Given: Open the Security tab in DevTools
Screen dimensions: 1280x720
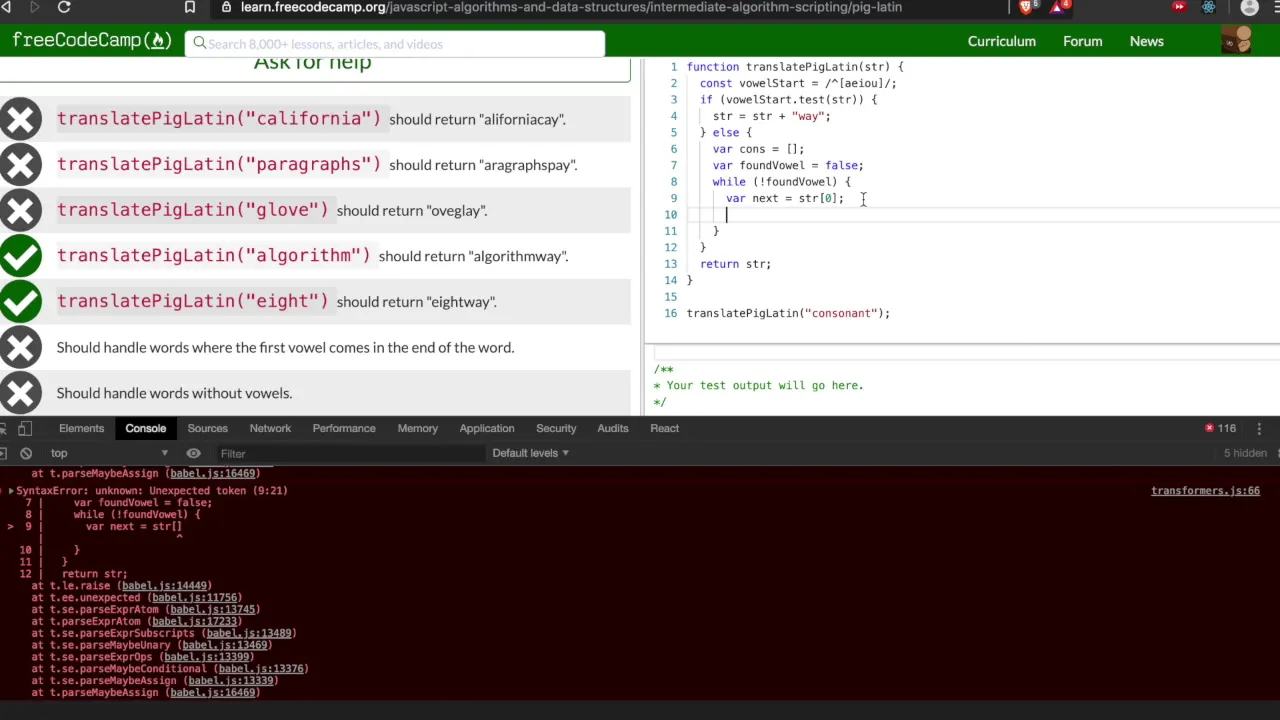Looking at the screenshot, I should tap(556, 428).
